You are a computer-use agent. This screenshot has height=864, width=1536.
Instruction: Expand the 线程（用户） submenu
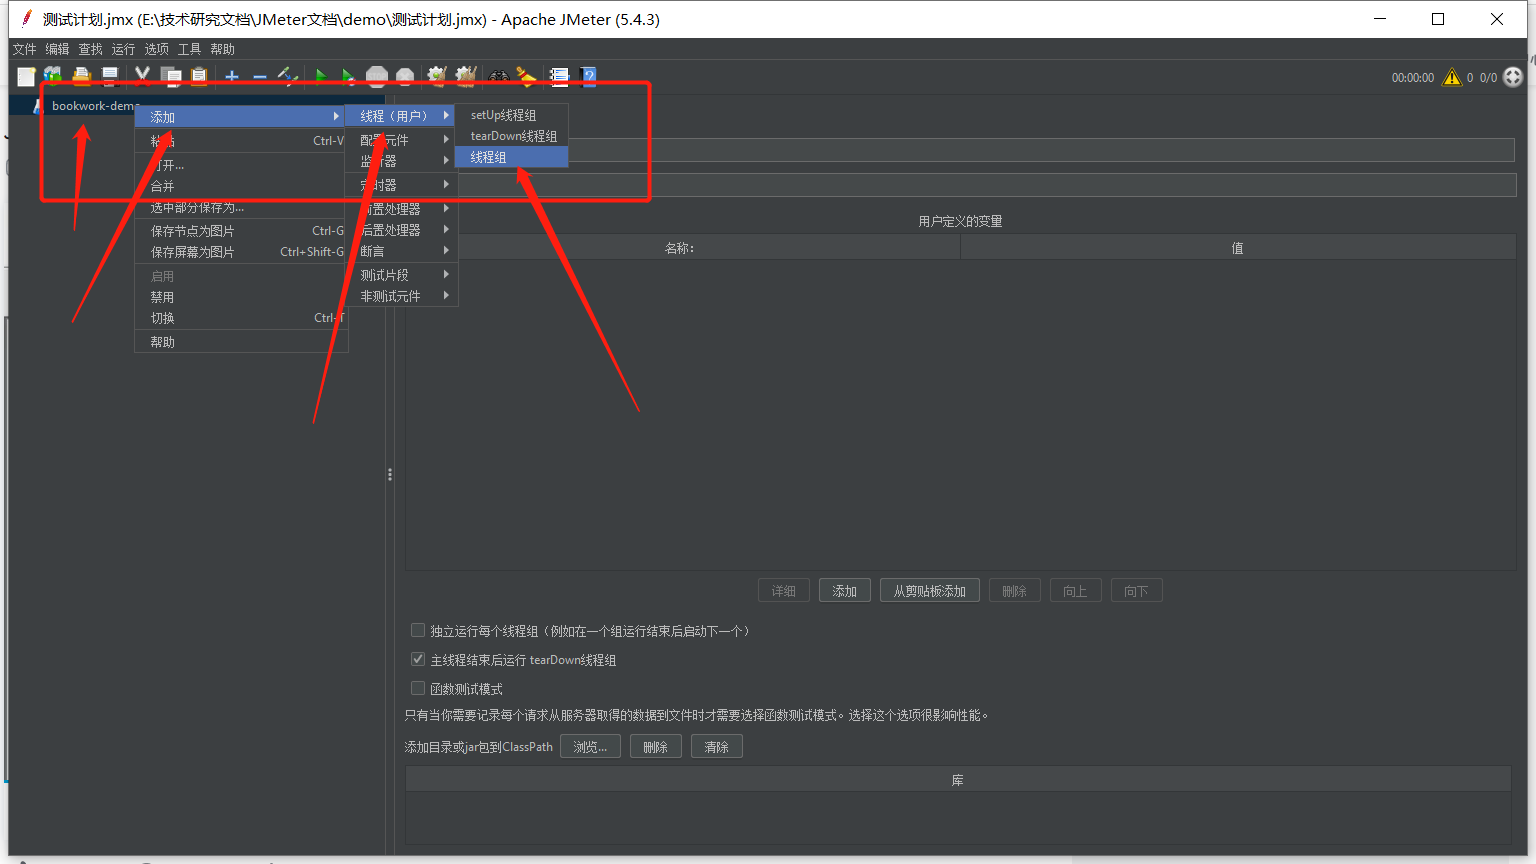[x=401, y=116]
